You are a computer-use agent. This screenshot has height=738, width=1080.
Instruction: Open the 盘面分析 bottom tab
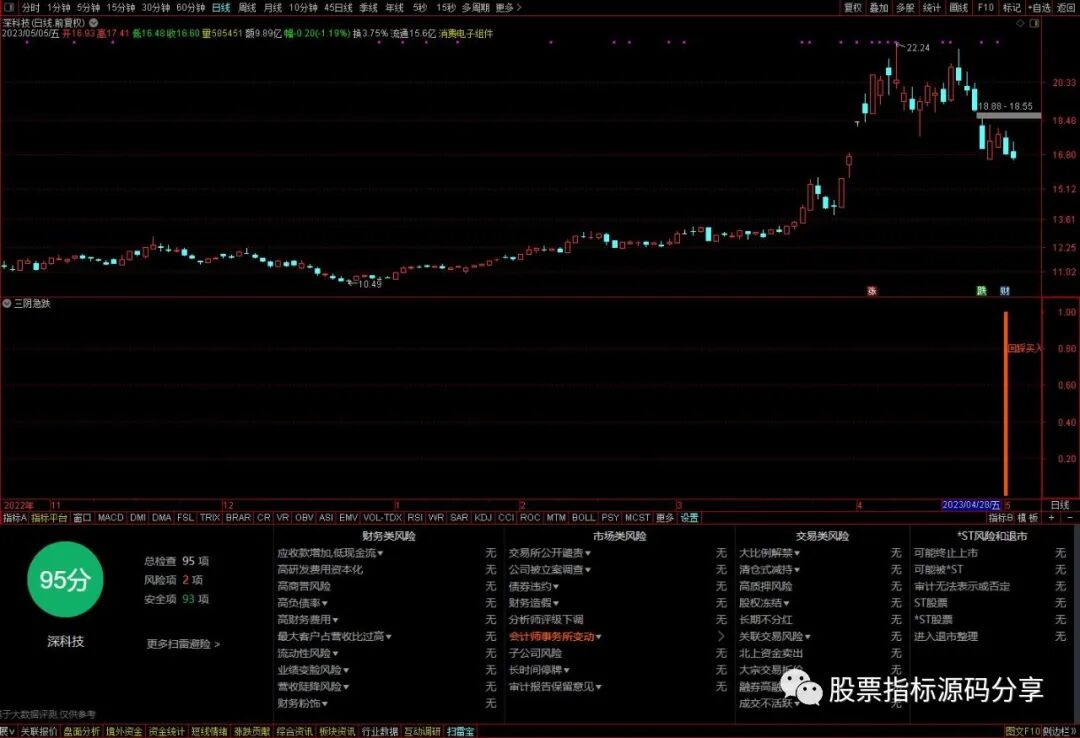pyautogui.click(x=81, y=731)
